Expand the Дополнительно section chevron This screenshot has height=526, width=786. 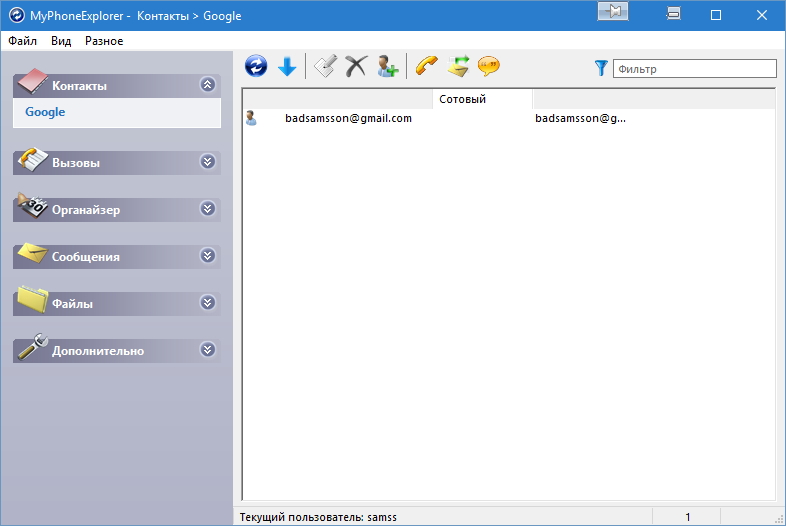click(208, 349)
